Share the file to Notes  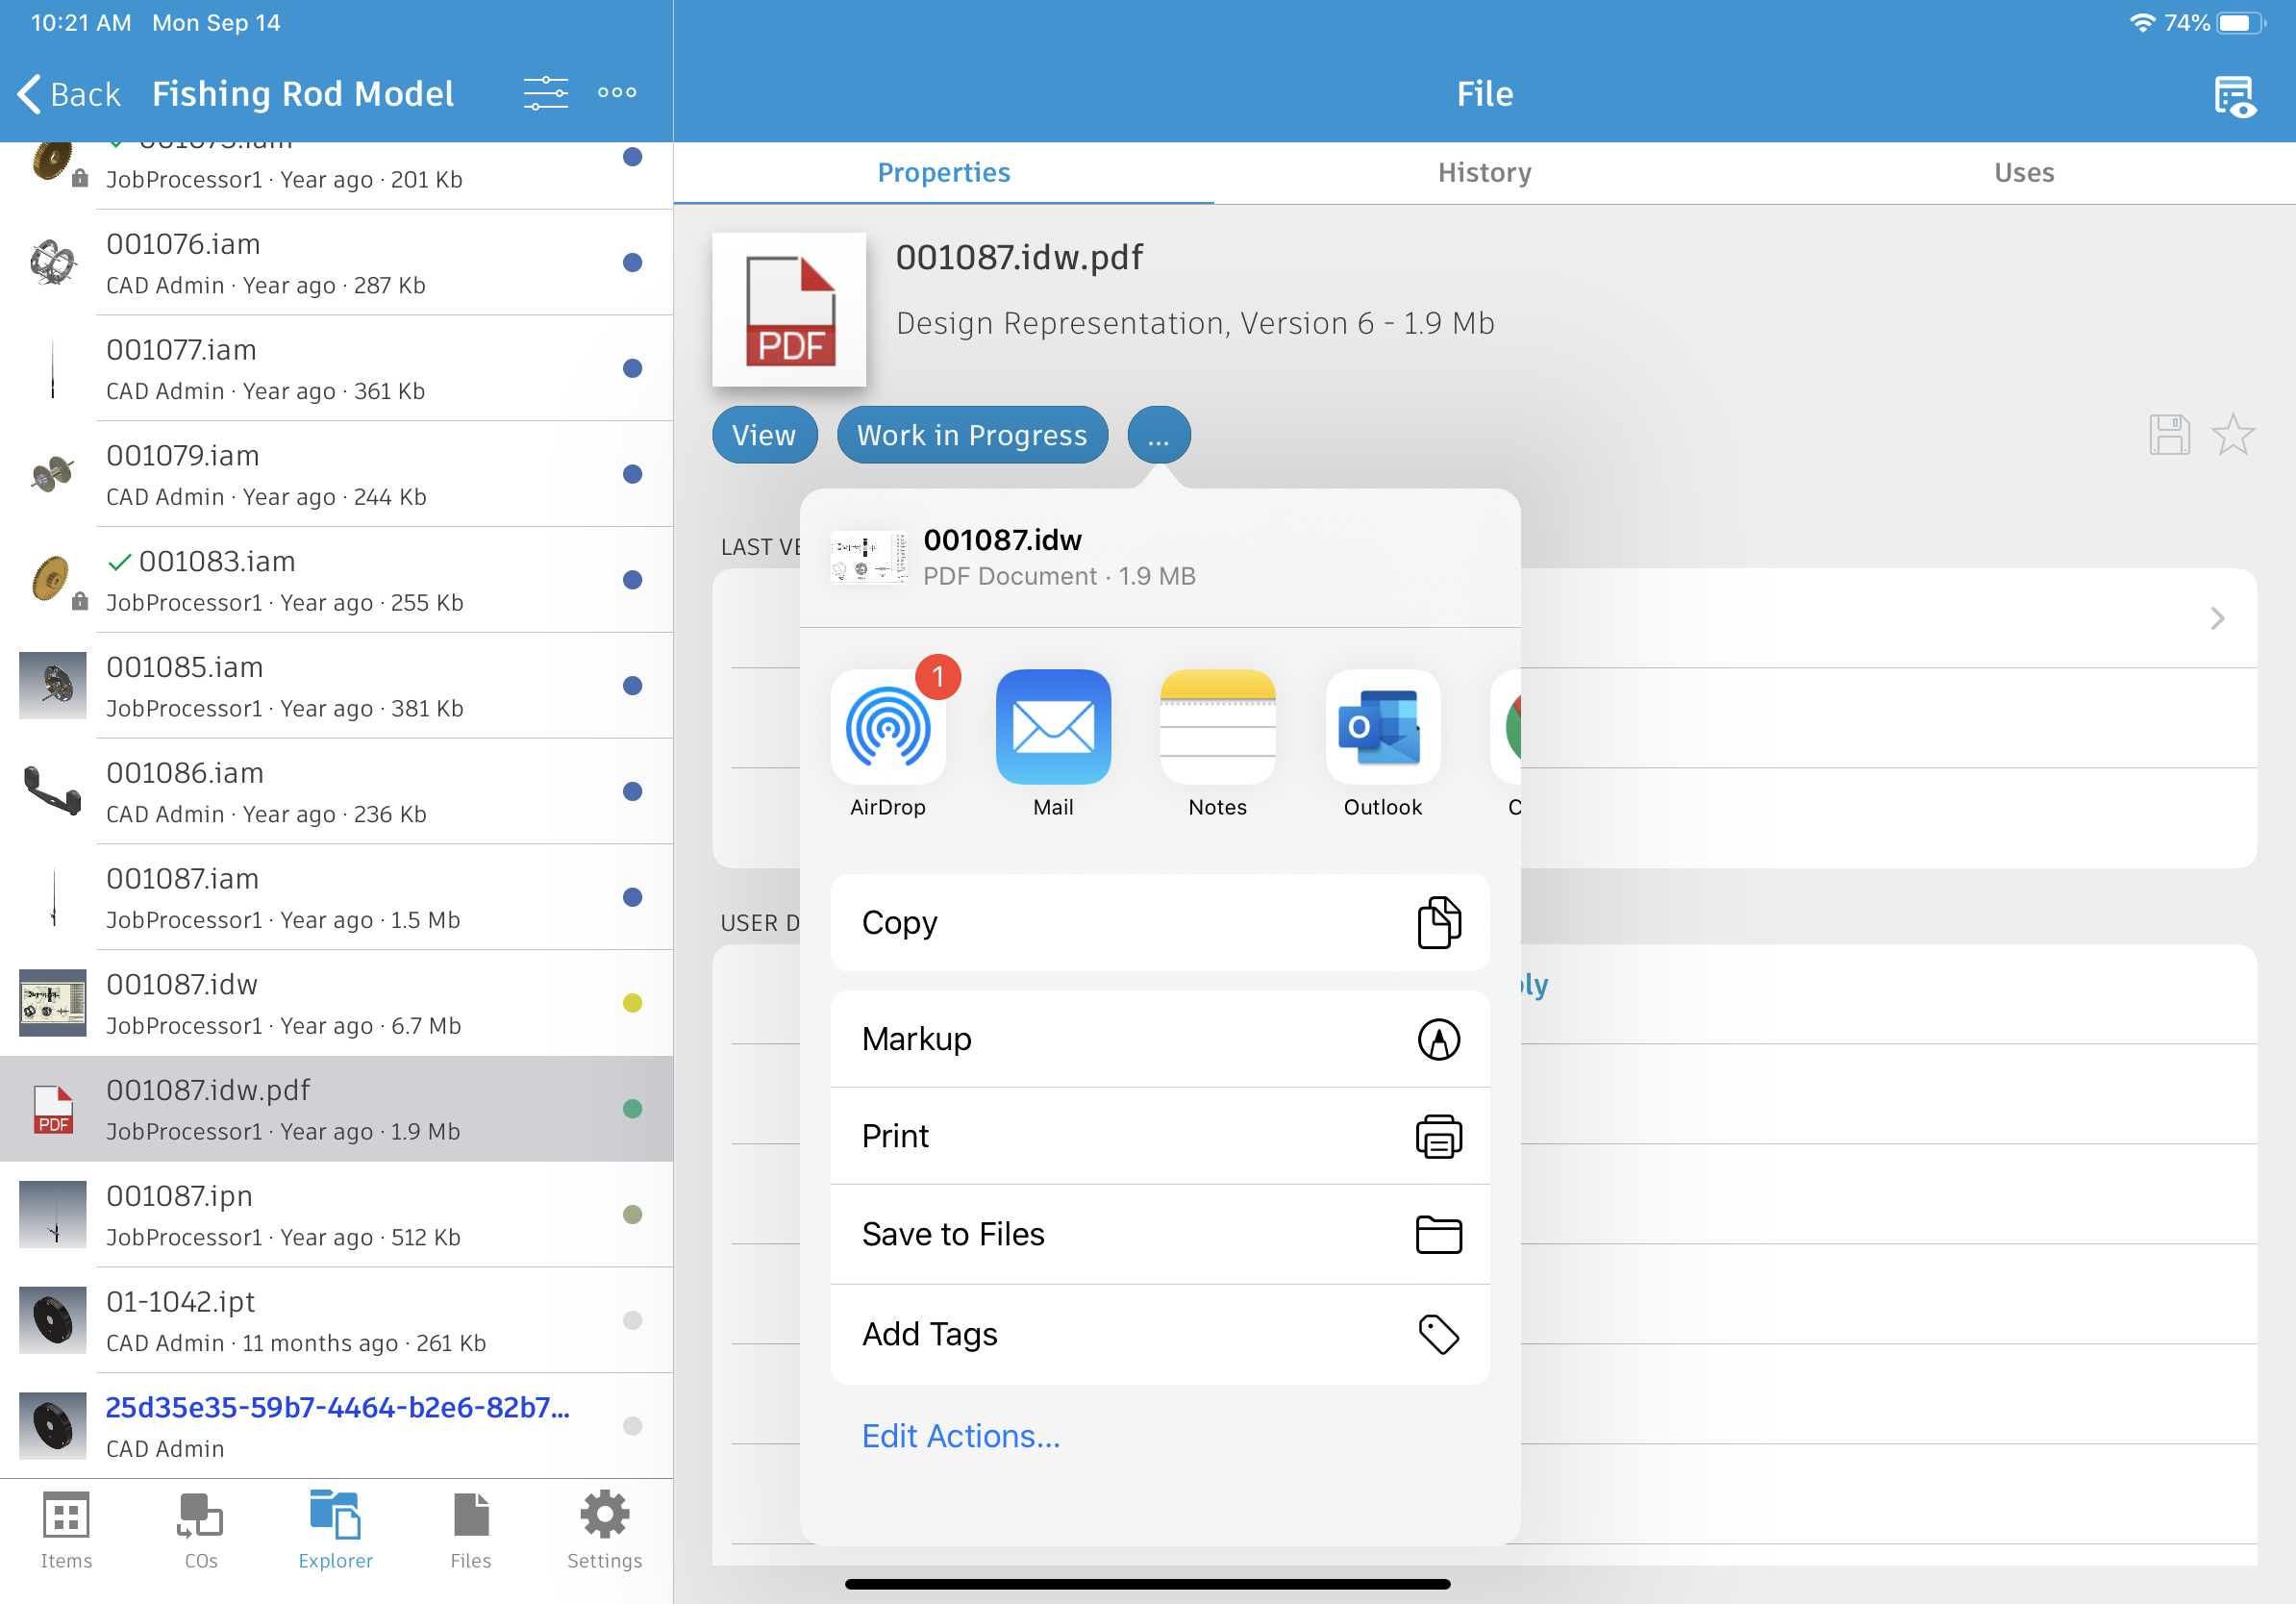click(1217, 729)
